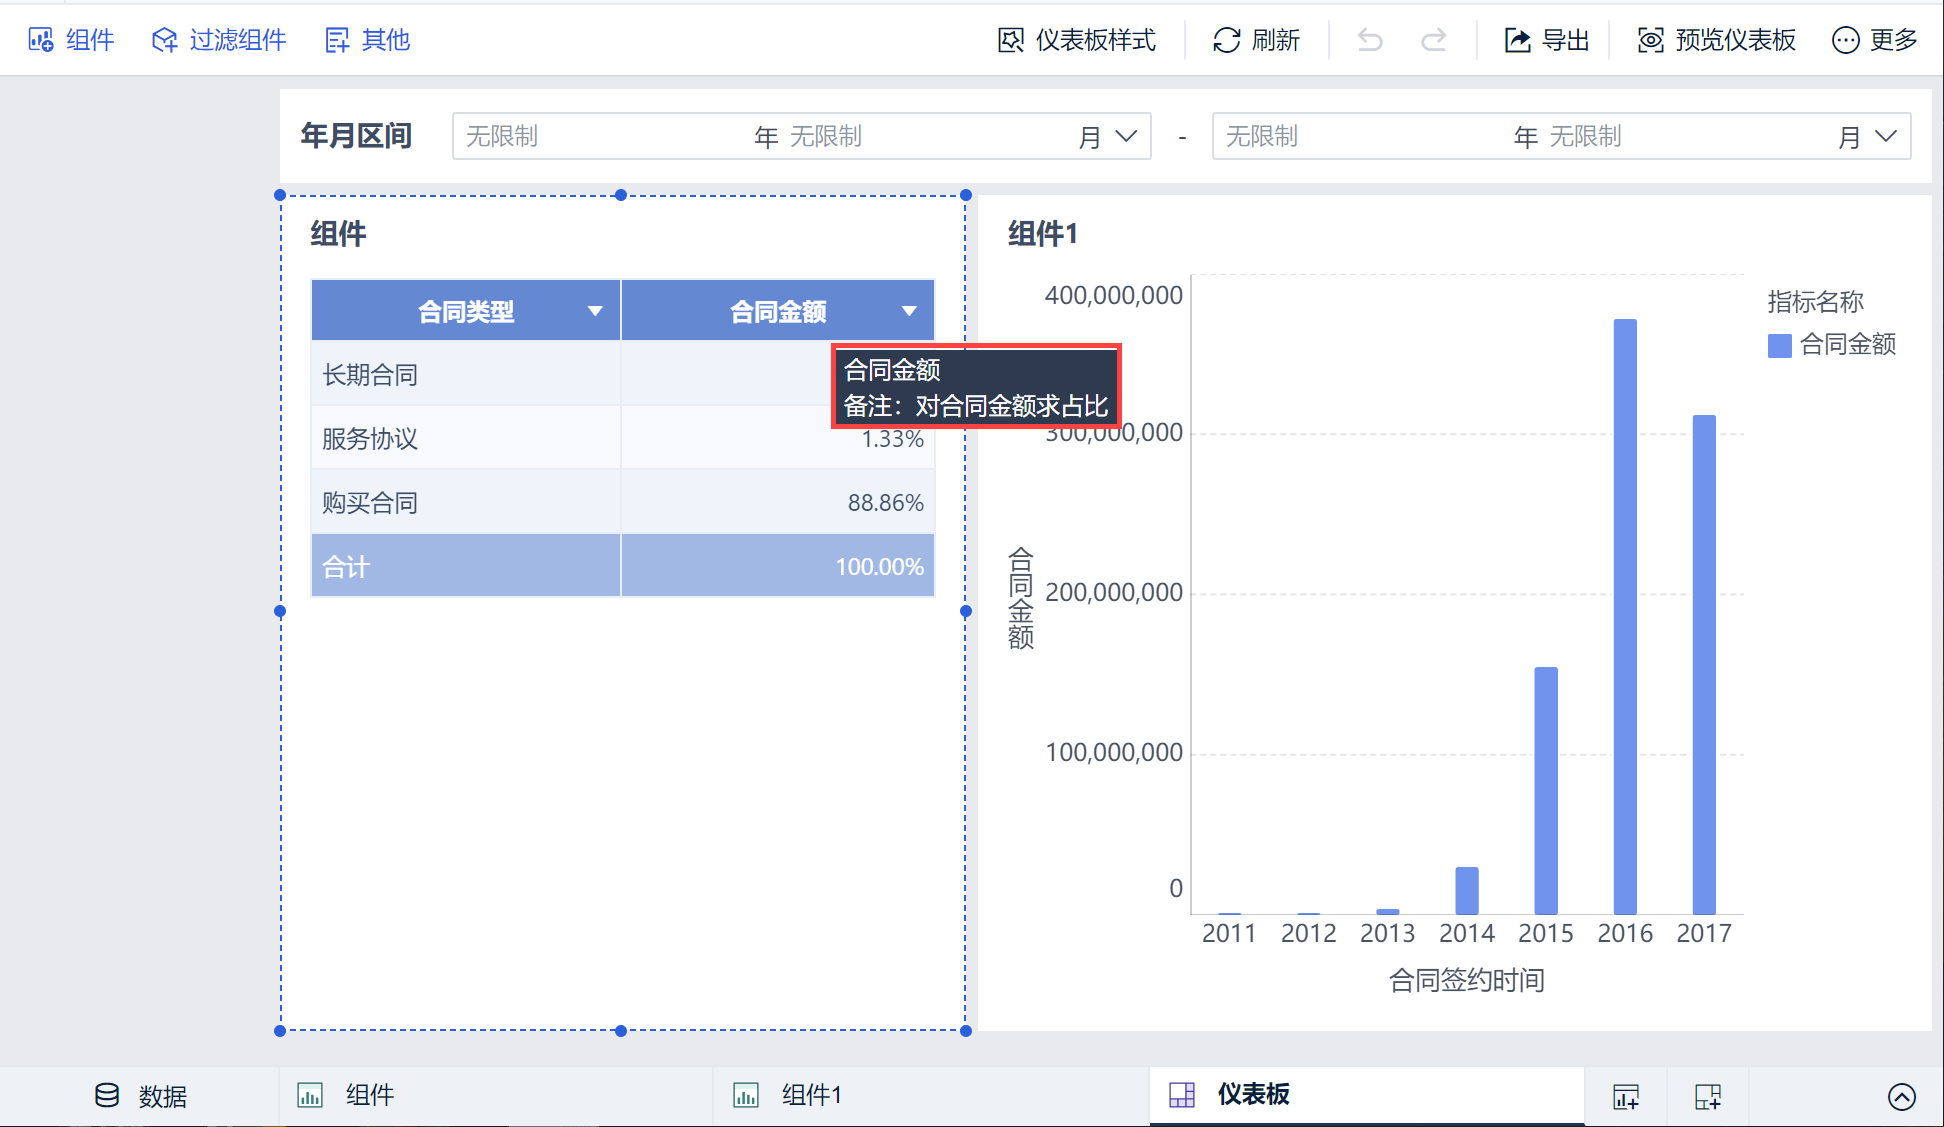The width and height of the screenshot is (1944, 1127).
Task: Expand the 合同金额 column header dropdown
Action: click(909, 311)
